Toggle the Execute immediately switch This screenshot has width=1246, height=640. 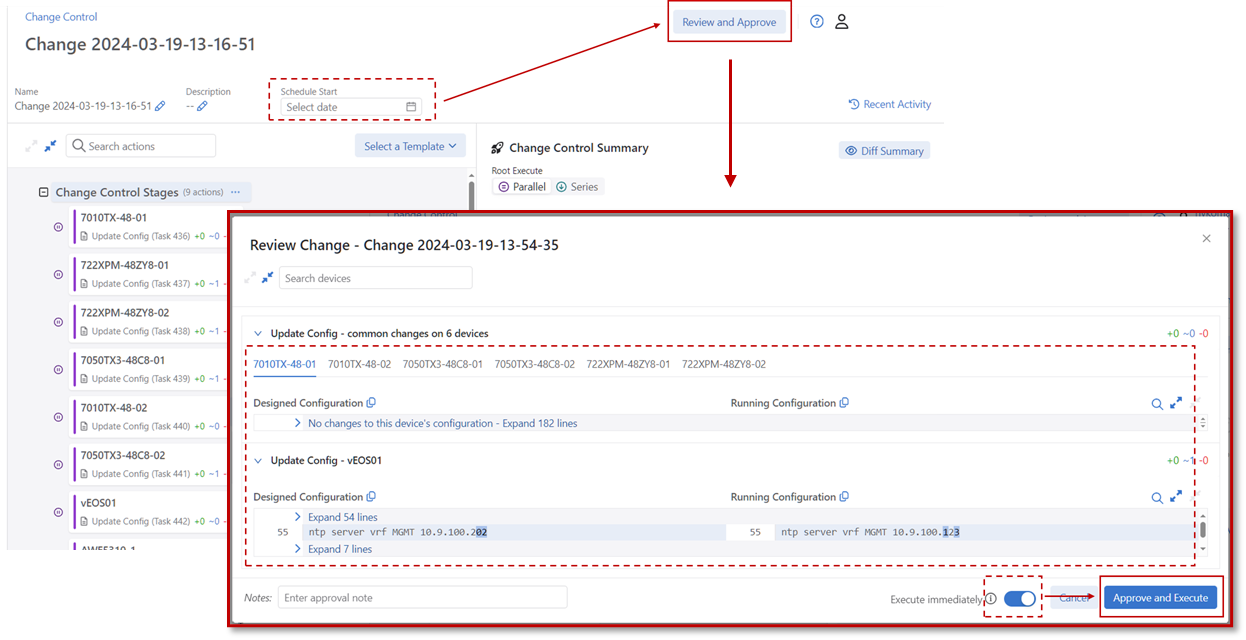click(1019, 598)
